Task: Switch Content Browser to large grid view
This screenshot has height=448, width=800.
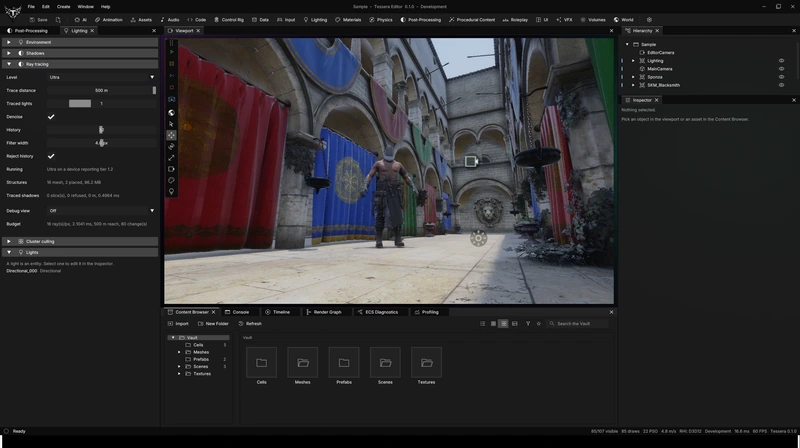Action: point(504,323)
